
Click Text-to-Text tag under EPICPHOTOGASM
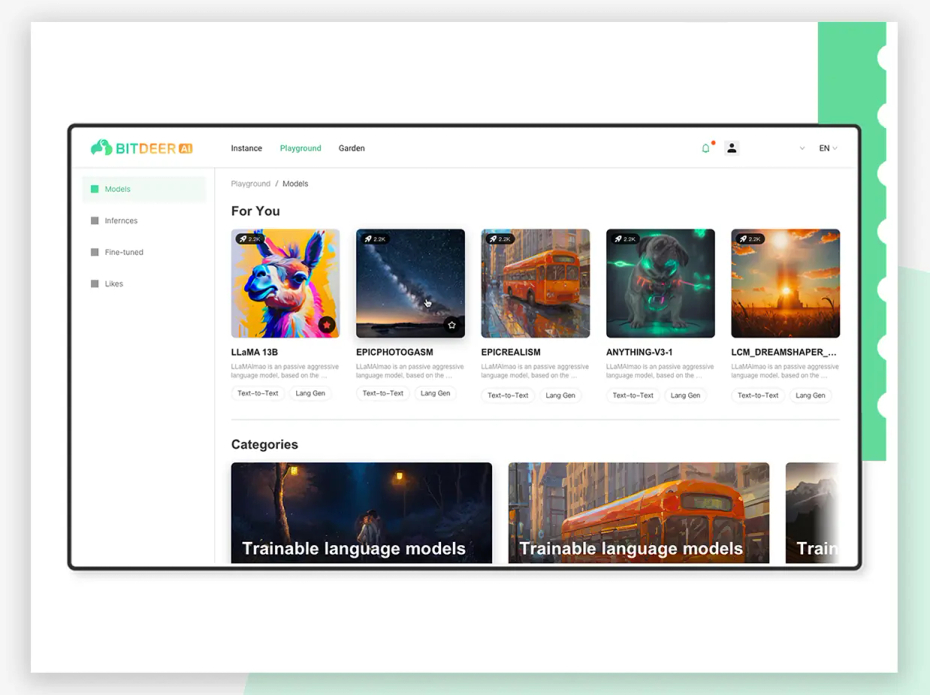pyautogui.click(x=383, y=393)
